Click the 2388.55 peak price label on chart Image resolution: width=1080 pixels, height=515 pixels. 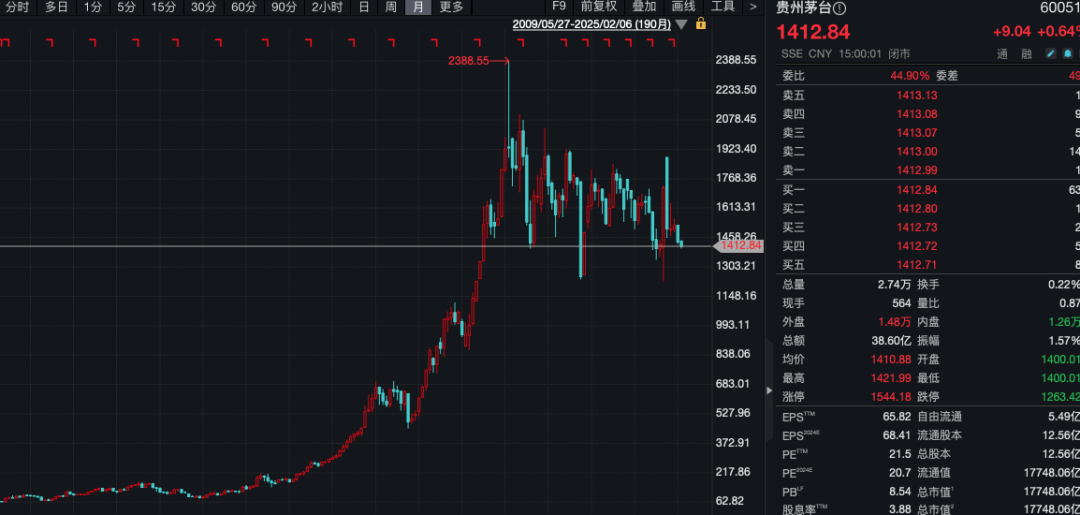(468, 61)
